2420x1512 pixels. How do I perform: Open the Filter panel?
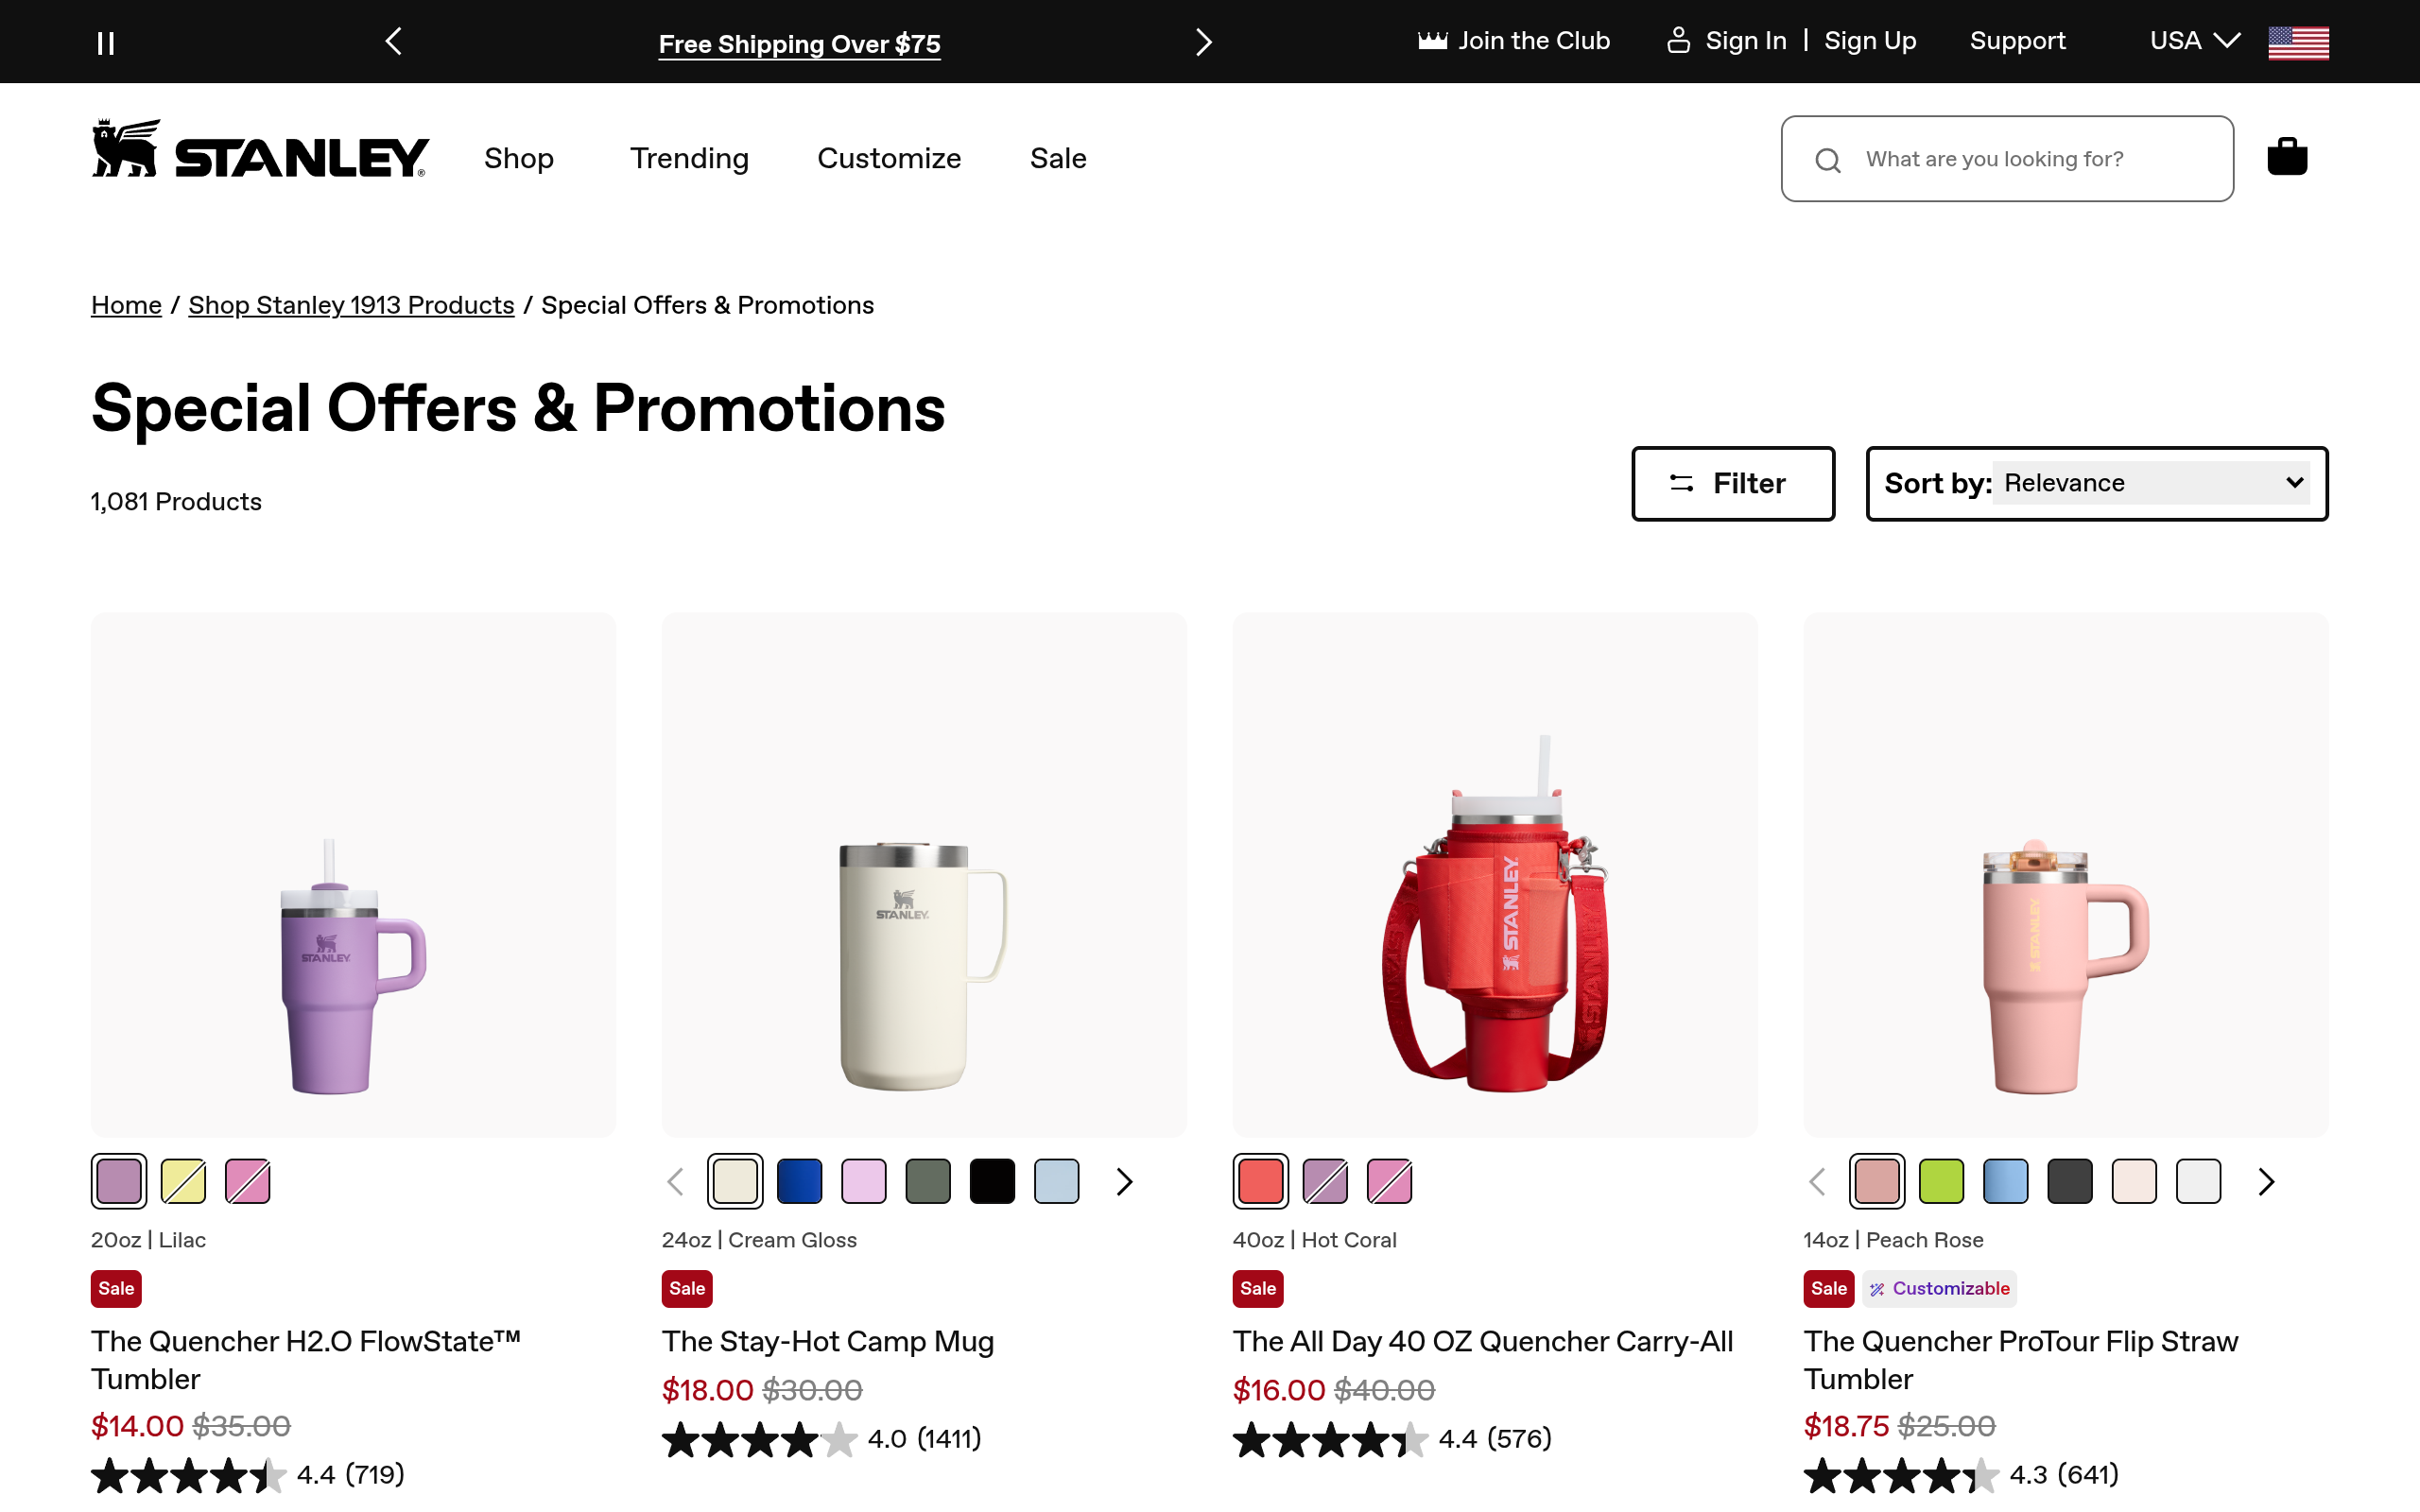1733,484
